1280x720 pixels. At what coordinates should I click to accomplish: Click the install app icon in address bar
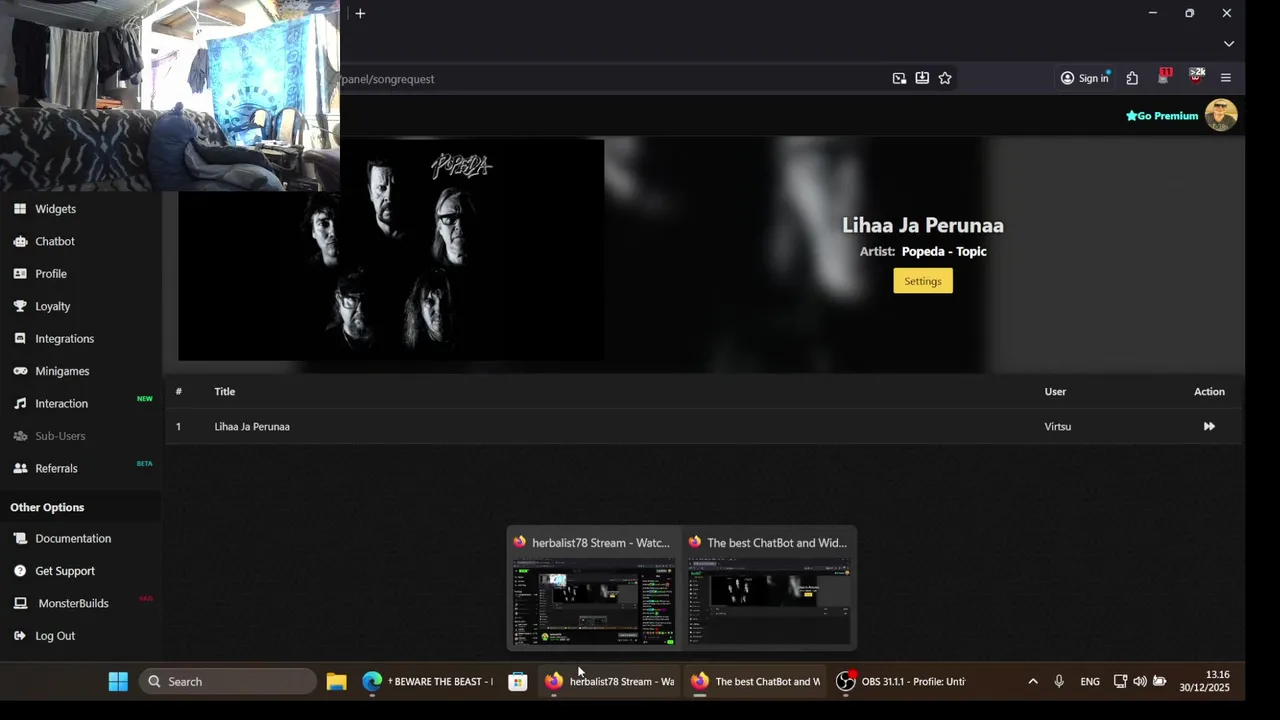922,78
